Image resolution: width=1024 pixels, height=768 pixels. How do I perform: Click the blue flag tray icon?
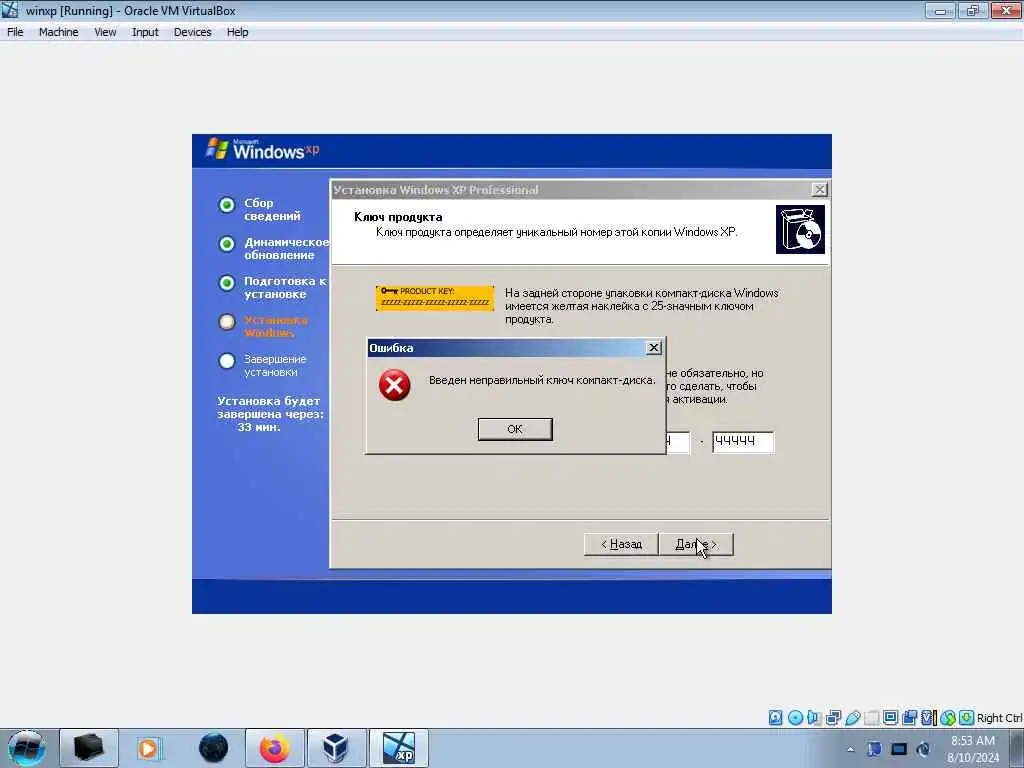tap(874, 748)
